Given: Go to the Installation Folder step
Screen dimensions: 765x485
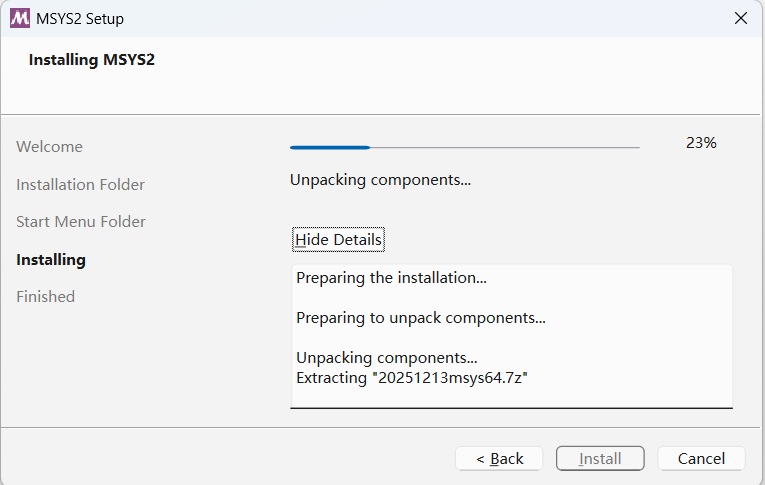Looking at the screenshot, I should 80,185.
